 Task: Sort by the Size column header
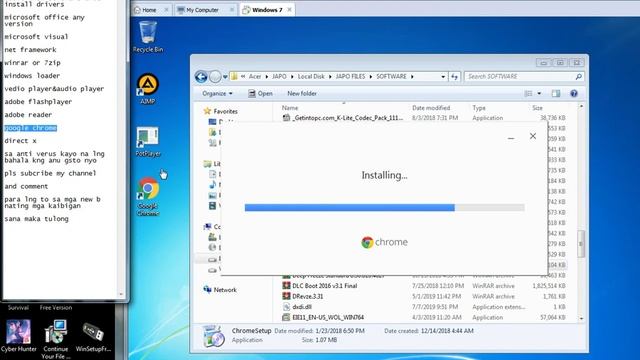click(538, 108)
